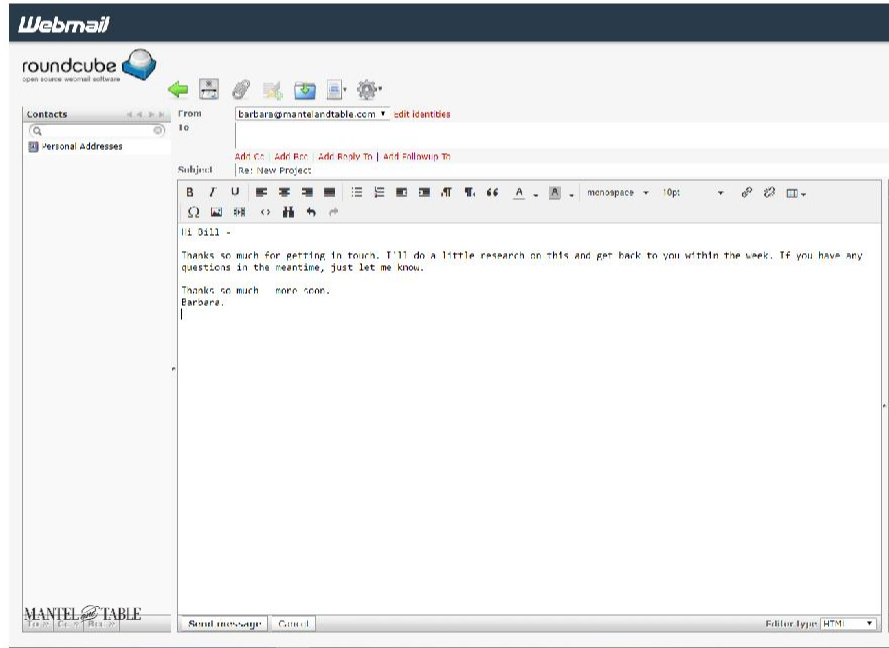The height and width of the screenshot is (648, 889).
Task: Save the message as draft
Action: click(x=304, y=90)
